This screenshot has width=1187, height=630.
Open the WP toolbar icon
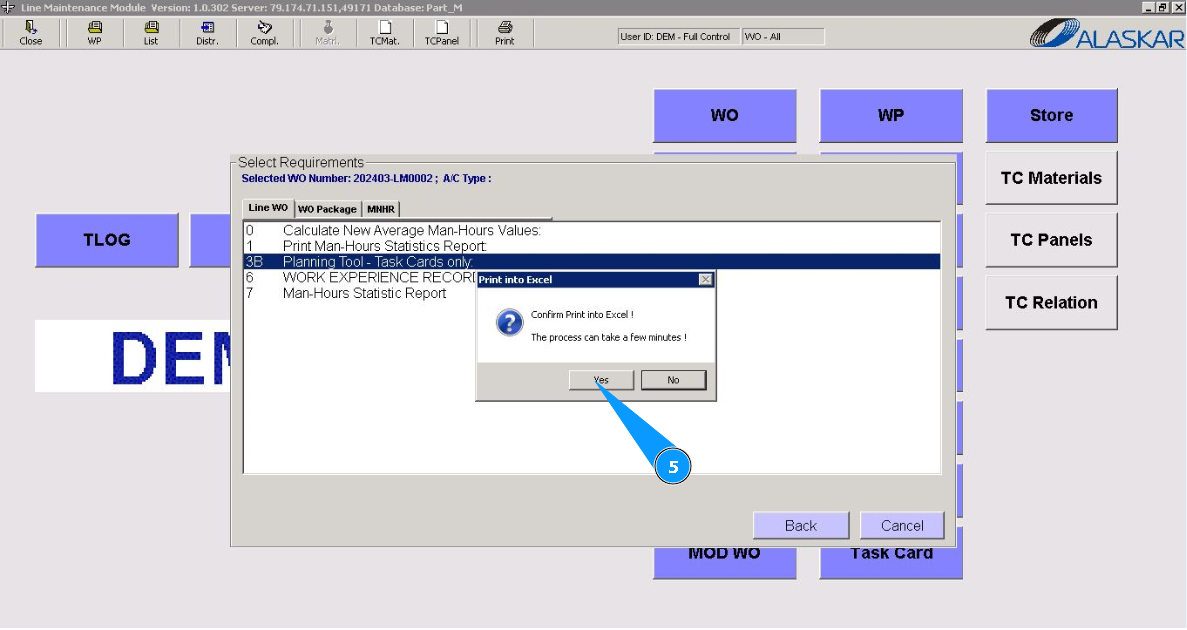[x=95, y=33]
